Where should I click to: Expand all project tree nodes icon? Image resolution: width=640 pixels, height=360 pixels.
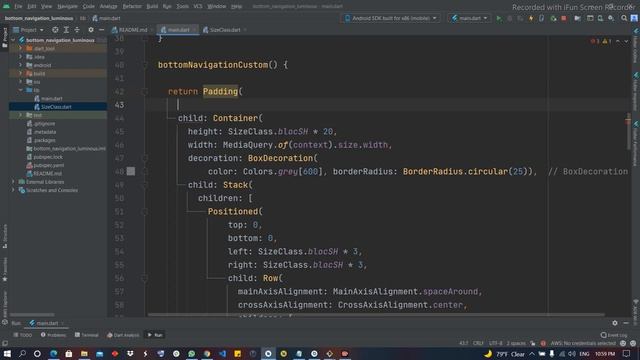coord(66,30)
